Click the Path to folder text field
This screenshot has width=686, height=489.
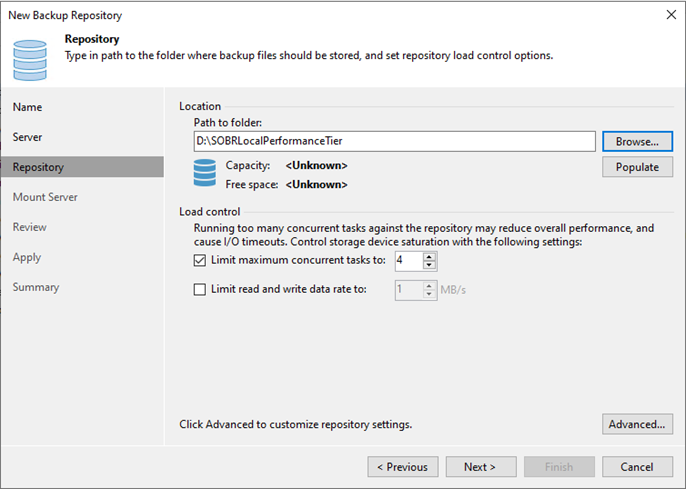pyautogui.click(x=395, y=141)
